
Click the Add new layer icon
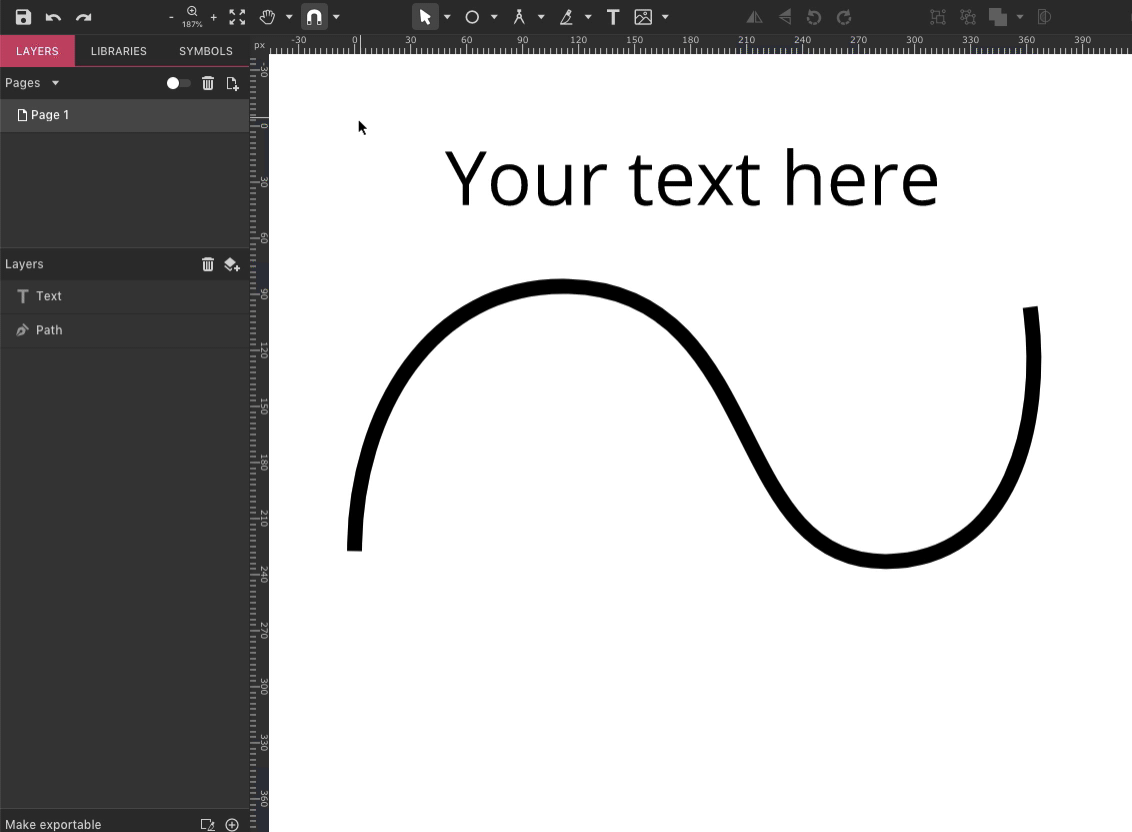coord(232,264)
